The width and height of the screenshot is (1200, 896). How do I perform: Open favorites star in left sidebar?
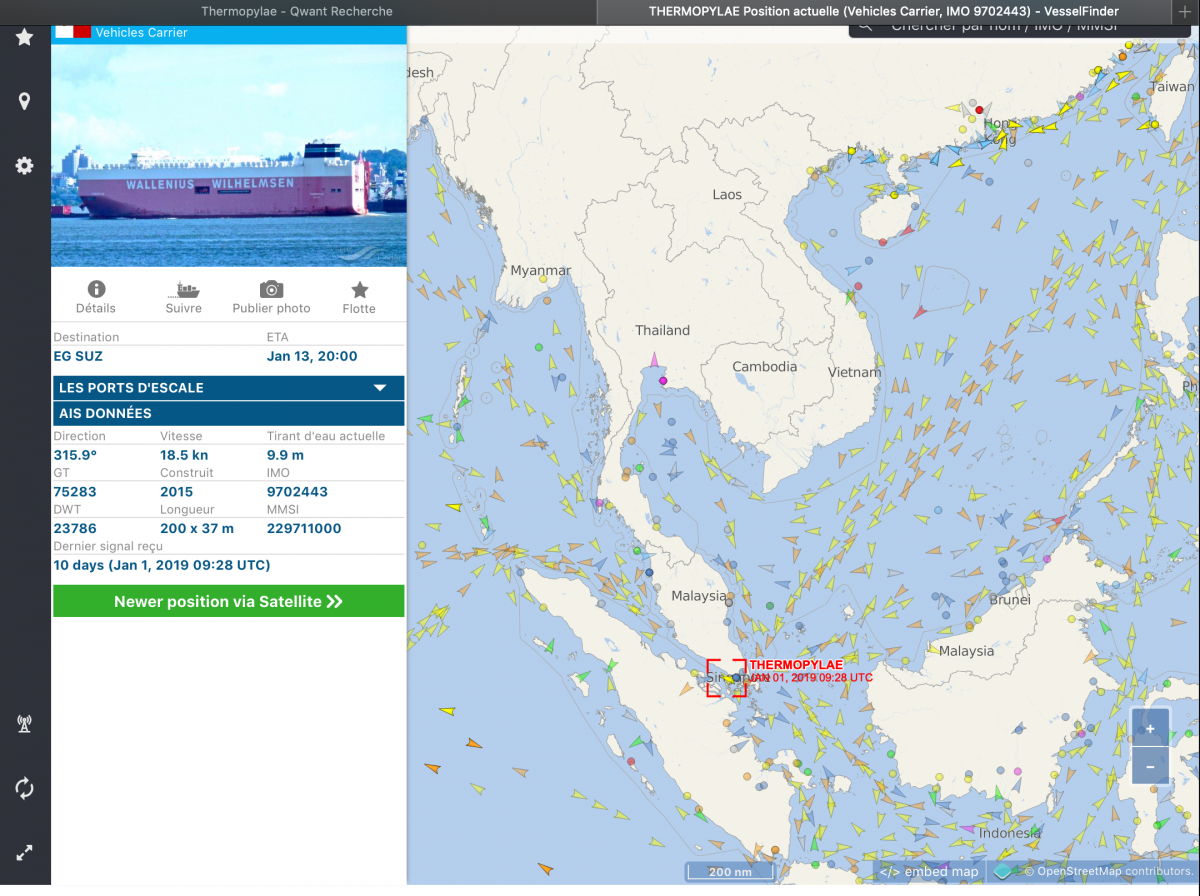(x=24, y=37)
